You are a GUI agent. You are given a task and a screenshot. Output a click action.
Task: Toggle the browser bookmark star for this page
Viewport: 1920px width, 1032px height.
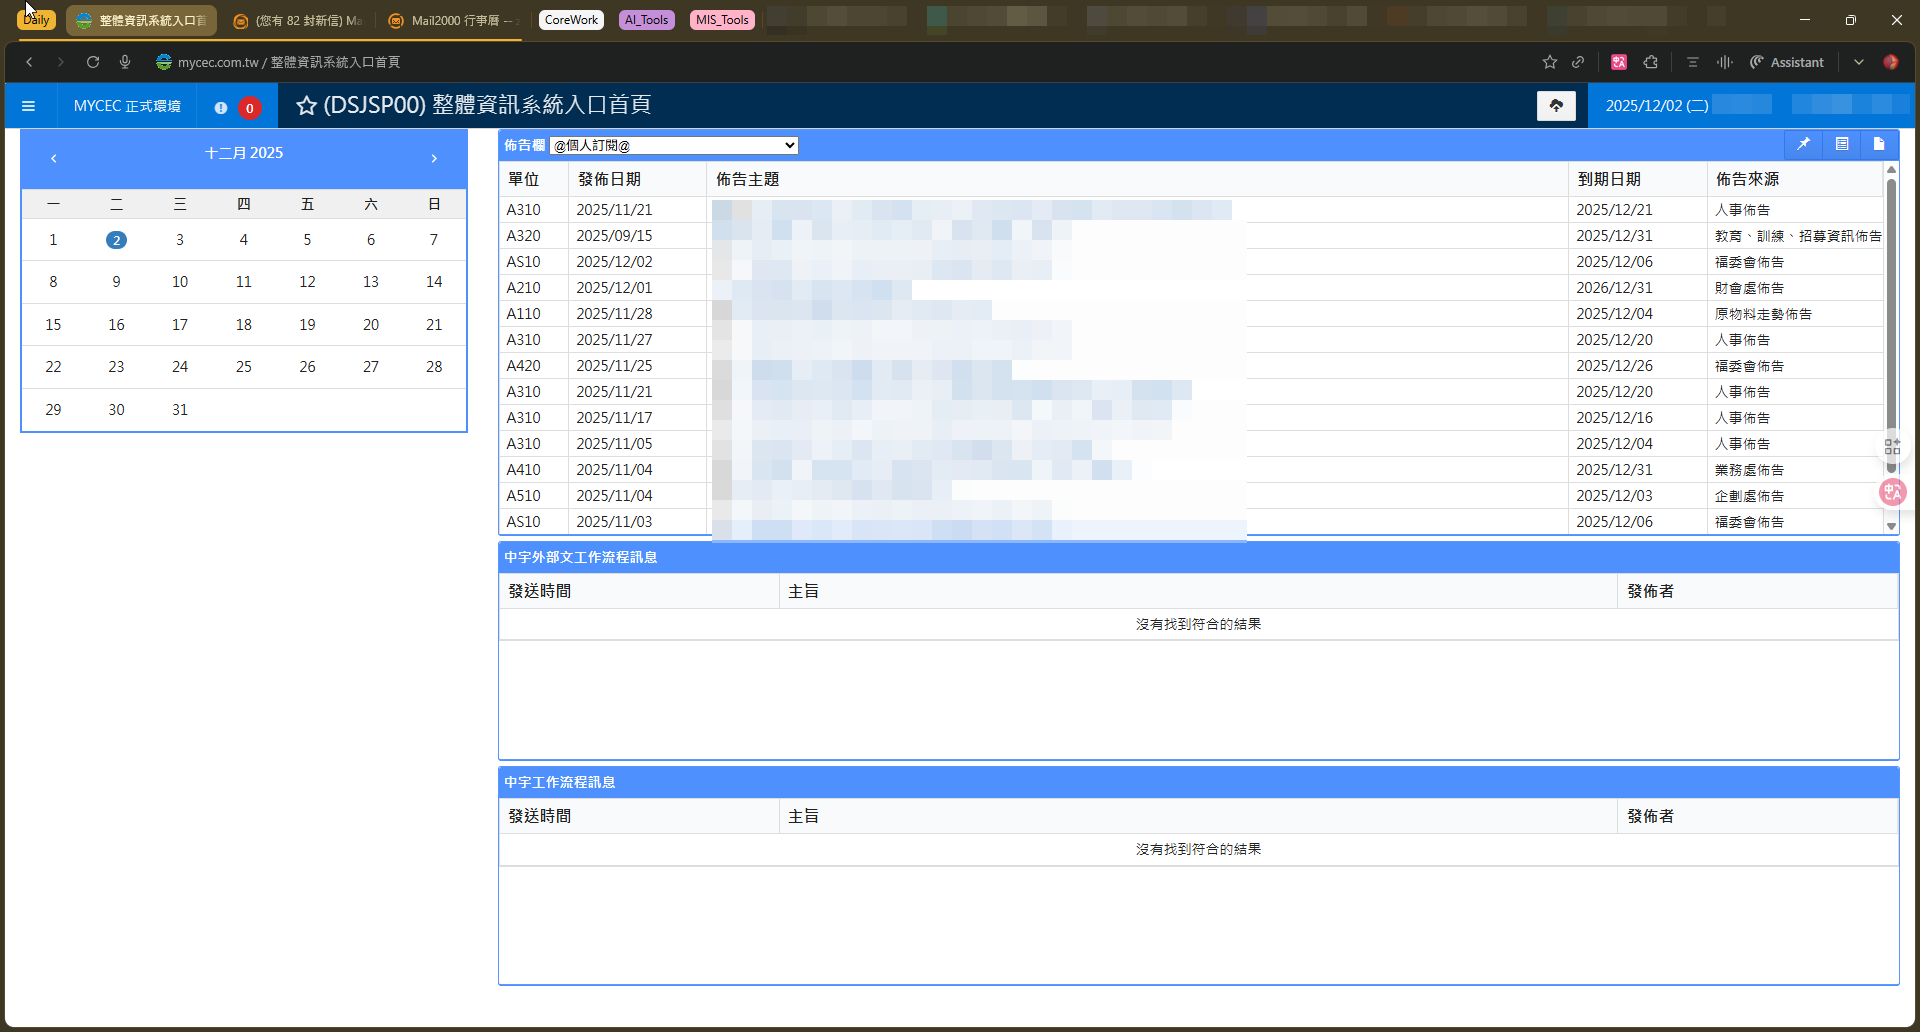tap(1549, 62)
